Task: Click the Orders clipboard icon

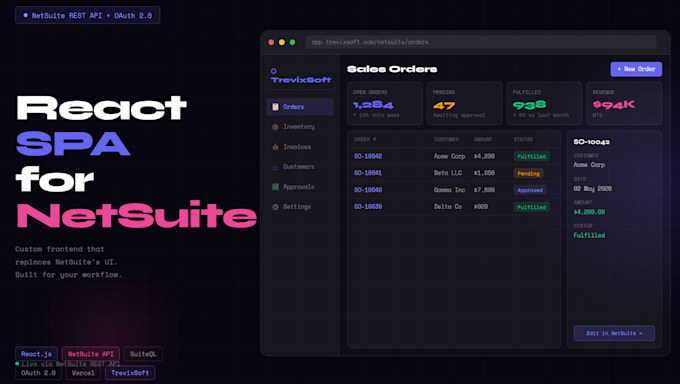Action: (x=275, y=107)
